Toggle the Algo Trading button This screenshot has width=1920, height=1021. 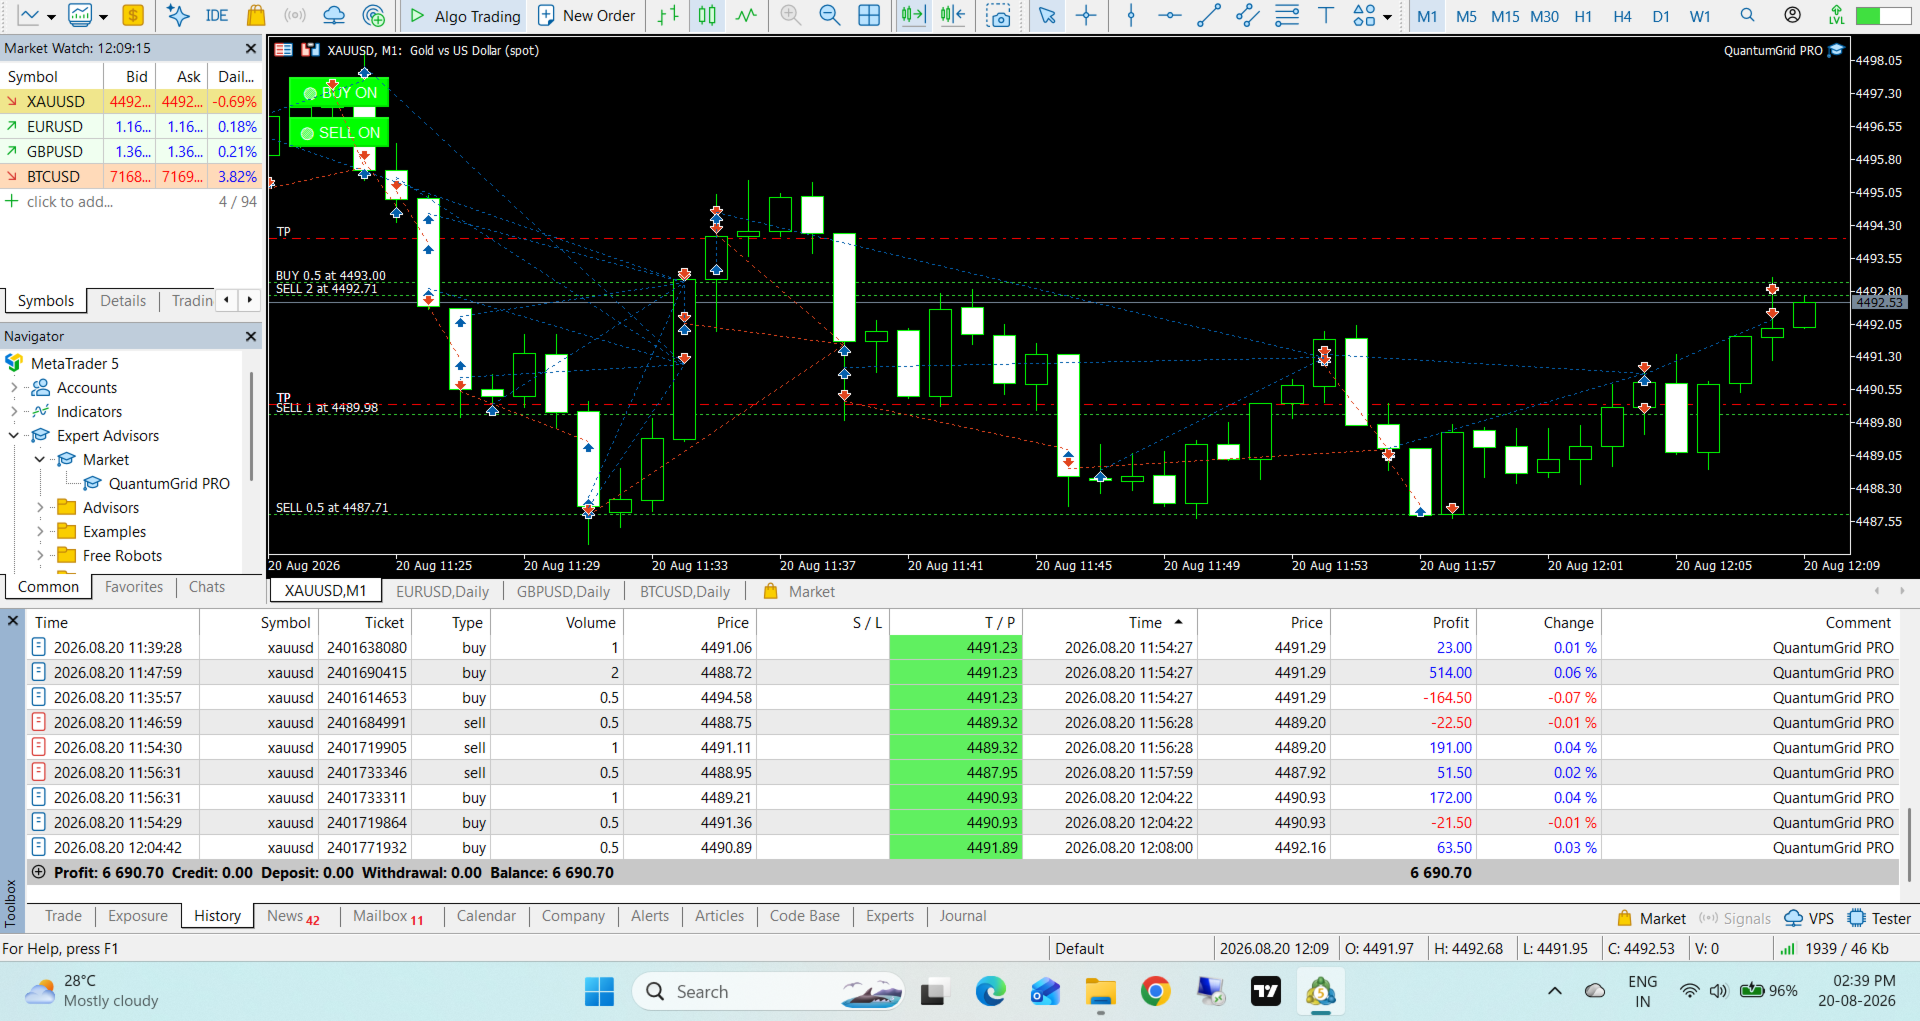point(465,15)
